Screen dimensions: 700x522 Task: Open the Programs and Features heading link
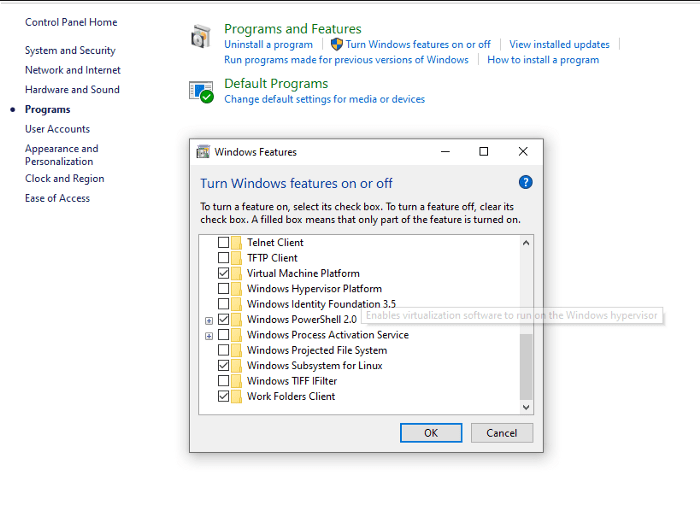[293, 29]
